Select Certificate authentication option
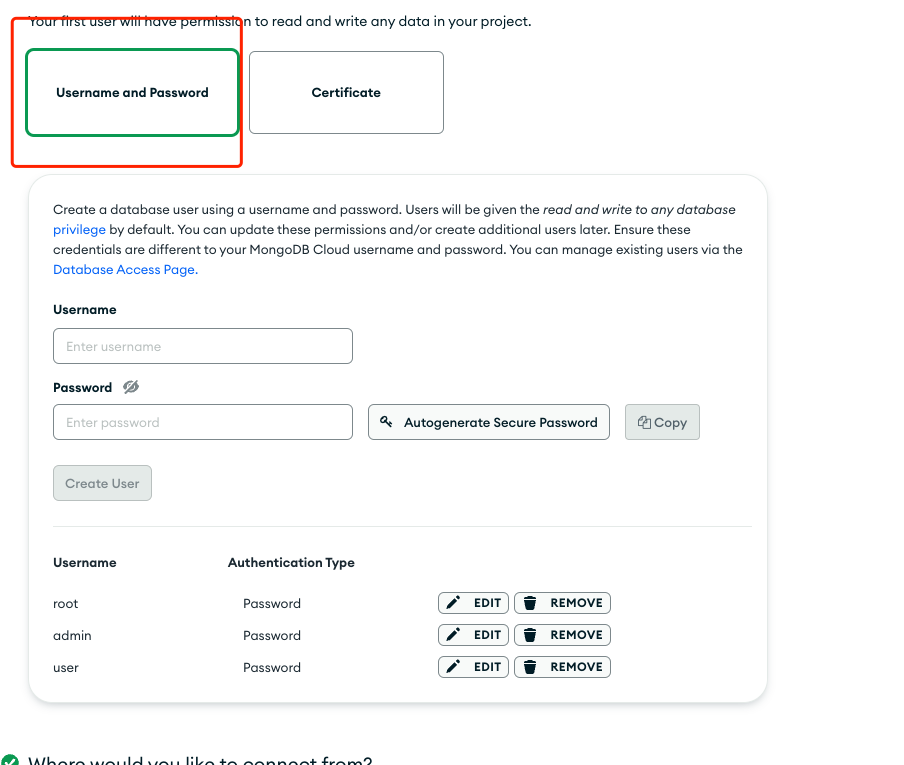This screenshot has height=765, width=904. (346, 93)
